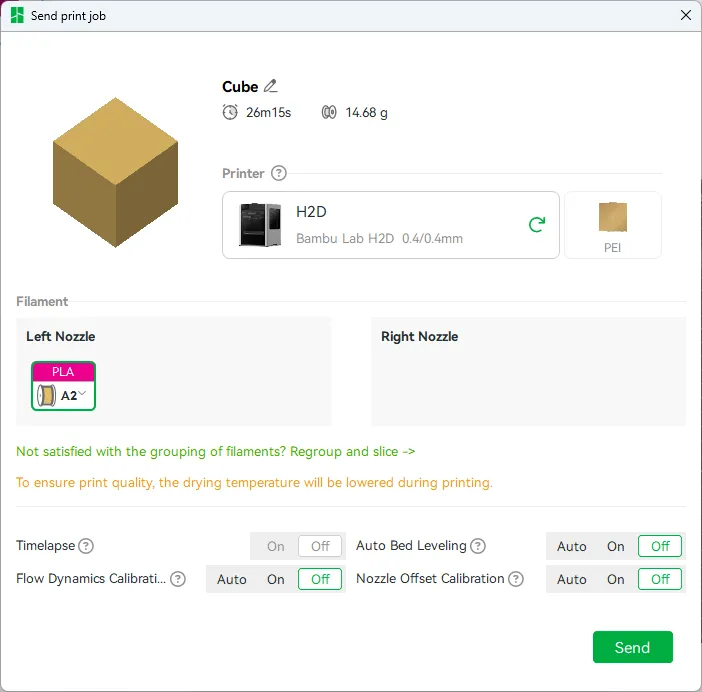The image size is (702, 692).
Task: Click the Flow Dynamics Calibration help icon
Action: coord(178,579)
